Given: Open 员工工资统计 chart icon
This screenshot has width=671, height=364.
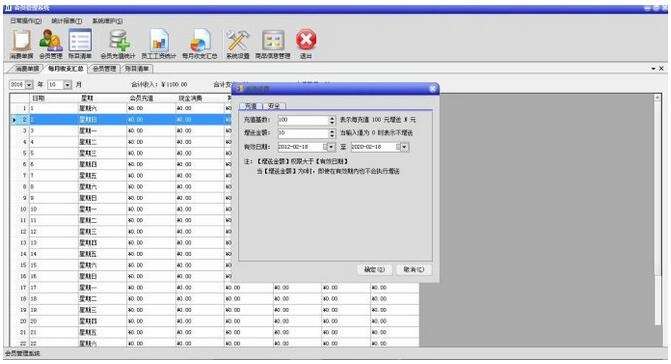Looking at the screenshot, I should tap(159, 44).
